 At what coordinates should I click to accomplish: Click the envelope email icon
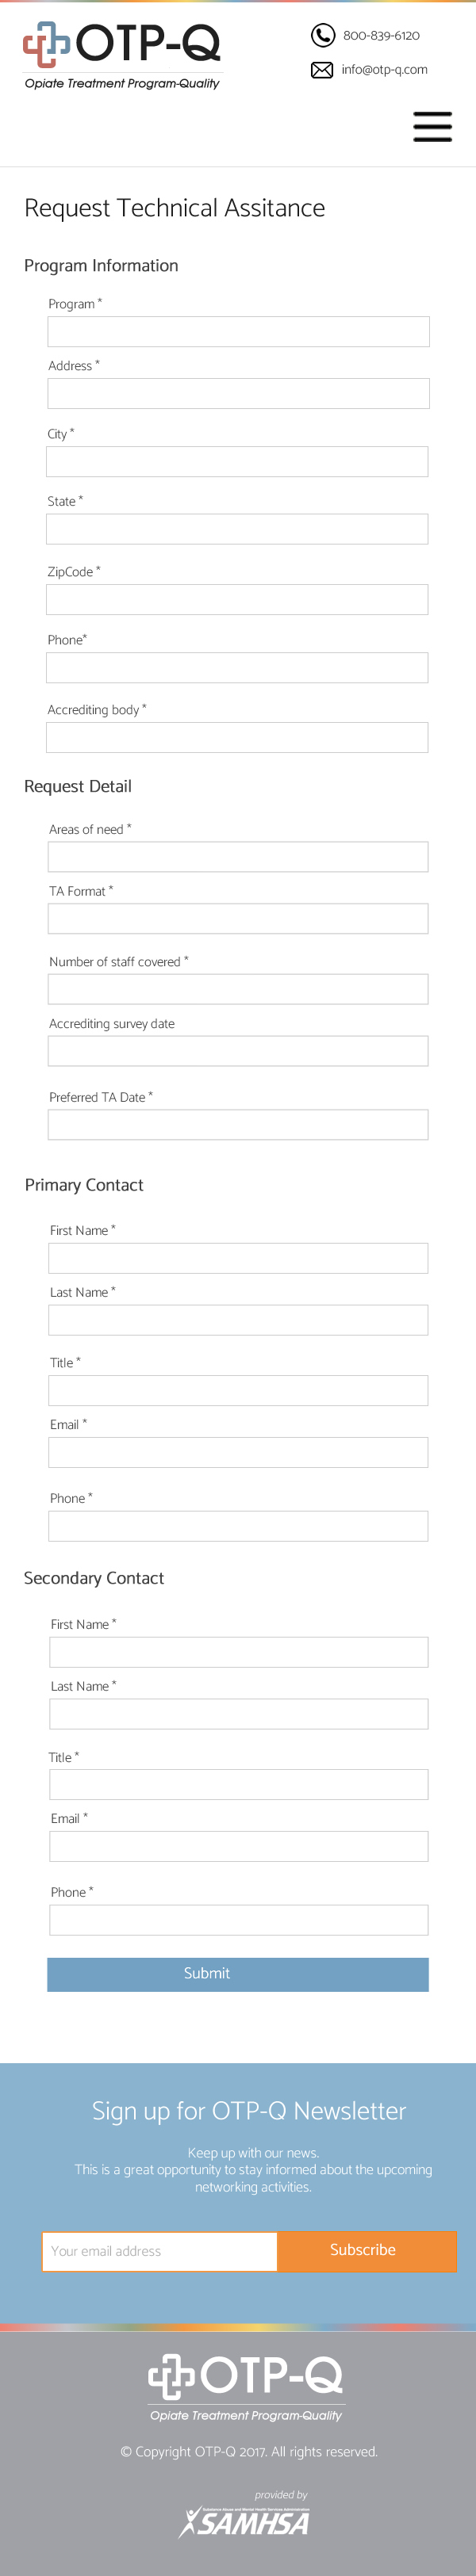coord(322,70)
